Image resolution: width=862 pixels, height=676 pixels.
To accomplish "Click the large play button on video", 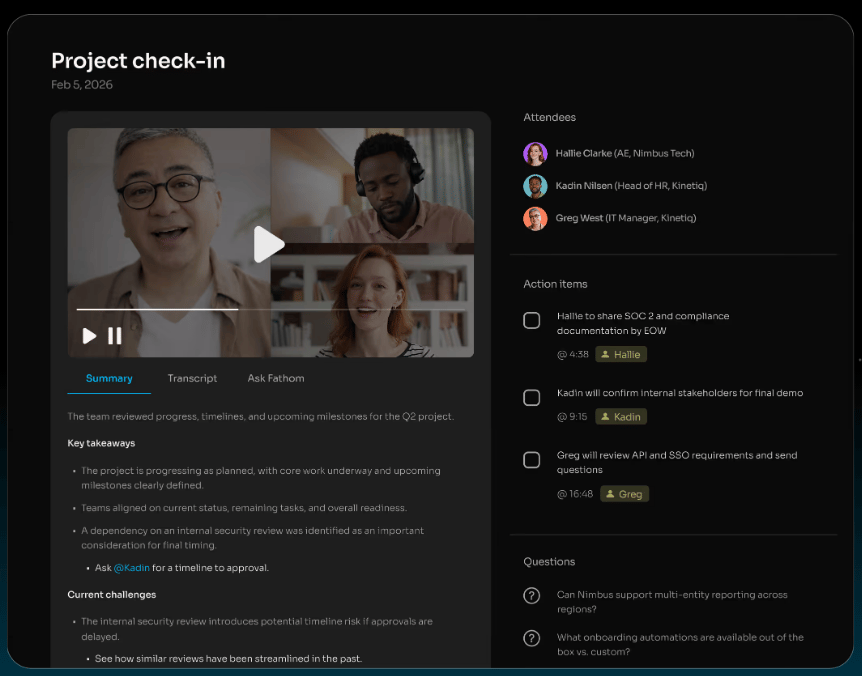I will [x=269, y=244].
